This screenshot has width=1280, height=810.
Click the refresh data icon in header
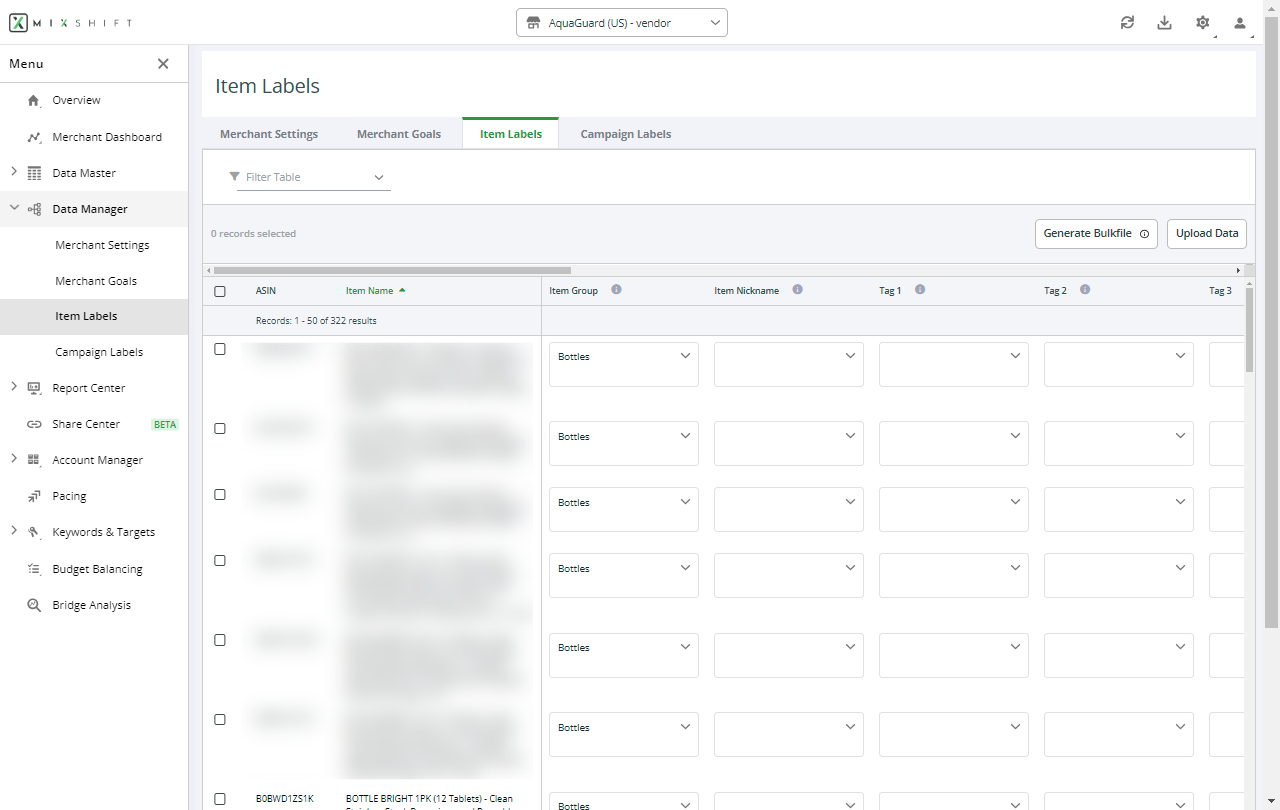pos(1127,23)
